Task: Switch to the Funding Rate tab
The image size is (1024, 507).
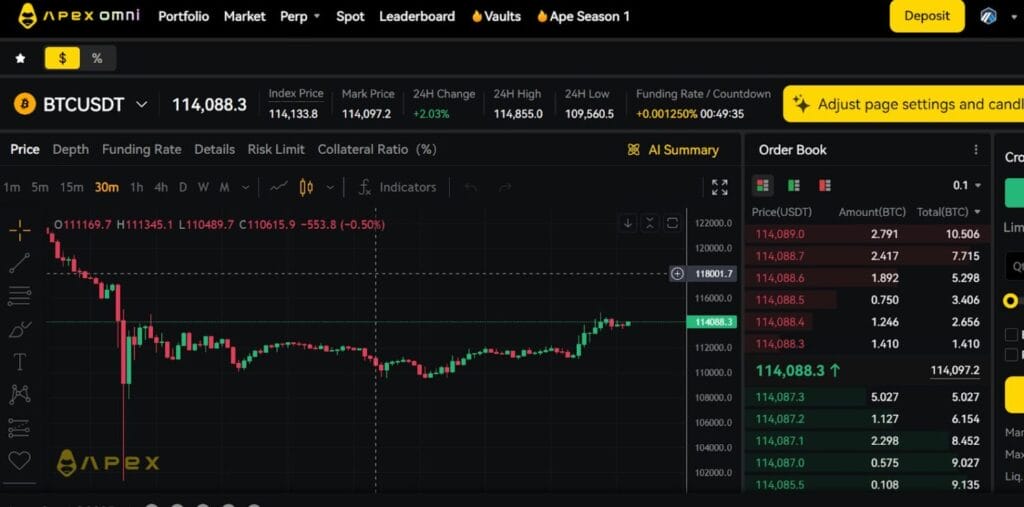Action: [142, 150]
